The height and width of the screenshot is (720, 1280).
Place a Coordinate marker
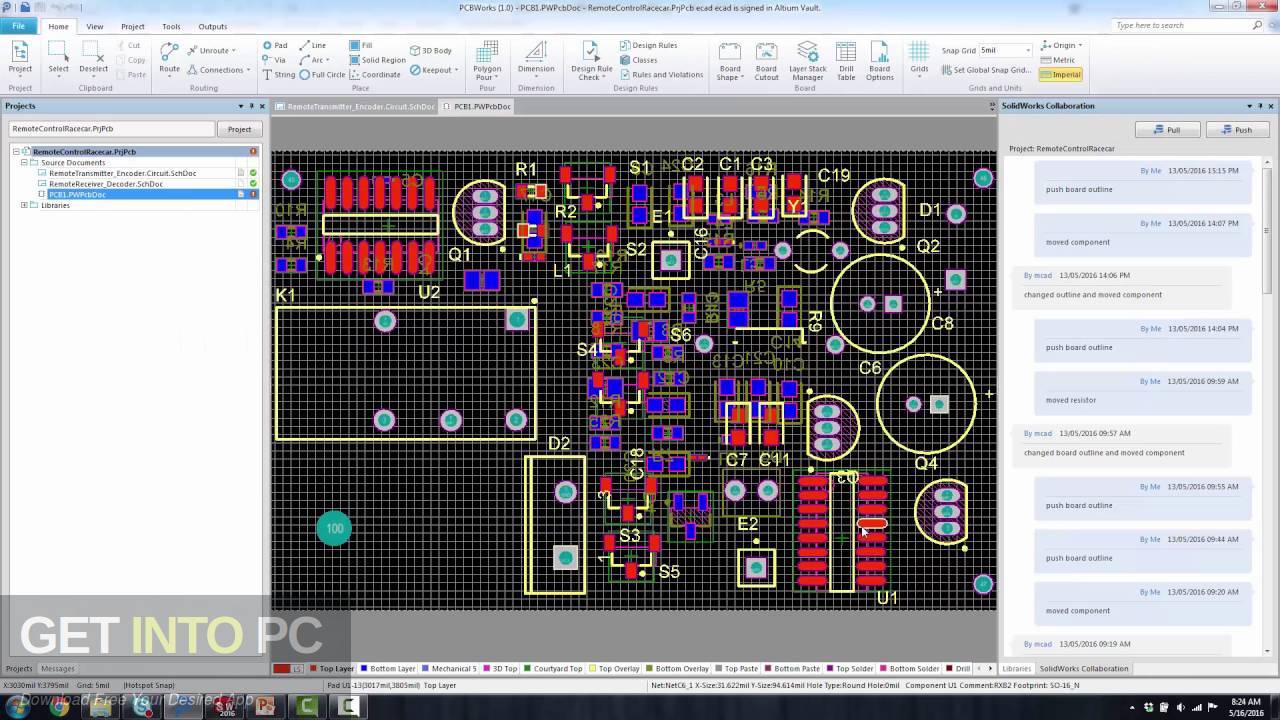click(375, 74)
